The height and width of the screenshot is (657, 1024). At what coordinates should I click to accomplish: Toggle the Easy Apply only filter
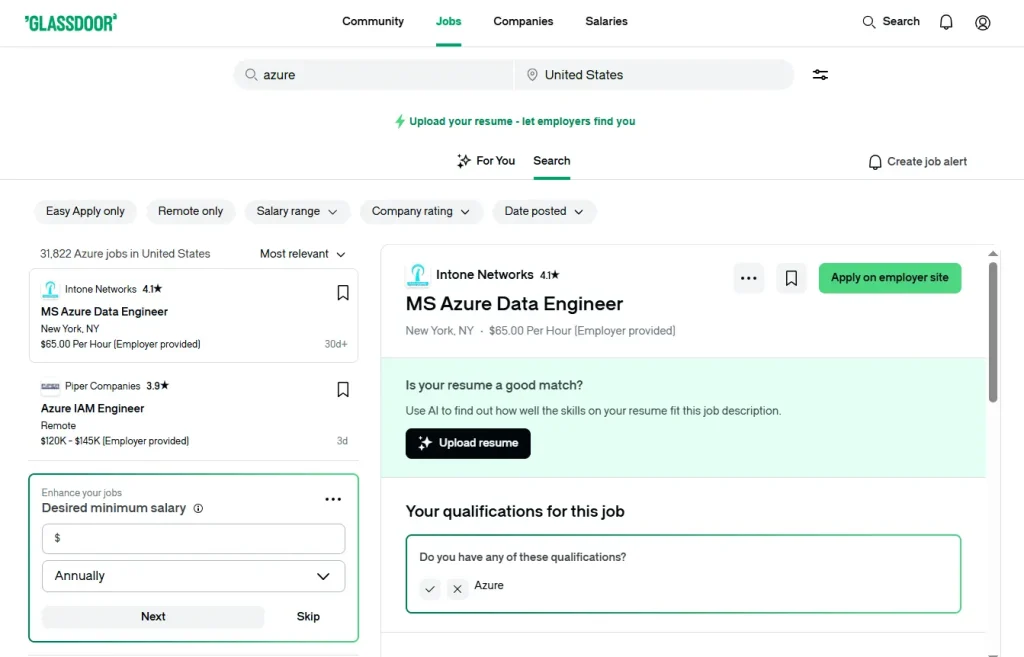[x=86, y=211]
